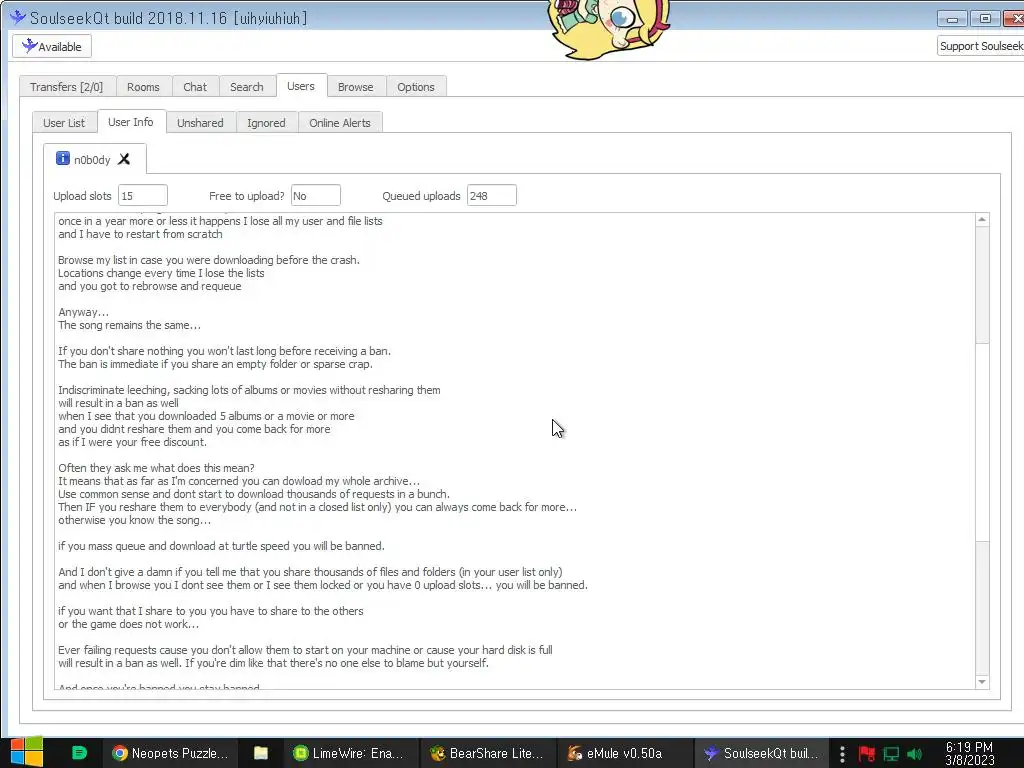Switch to BearShare Lite taskbar window

pyautogui.click(x=487, y=753)
